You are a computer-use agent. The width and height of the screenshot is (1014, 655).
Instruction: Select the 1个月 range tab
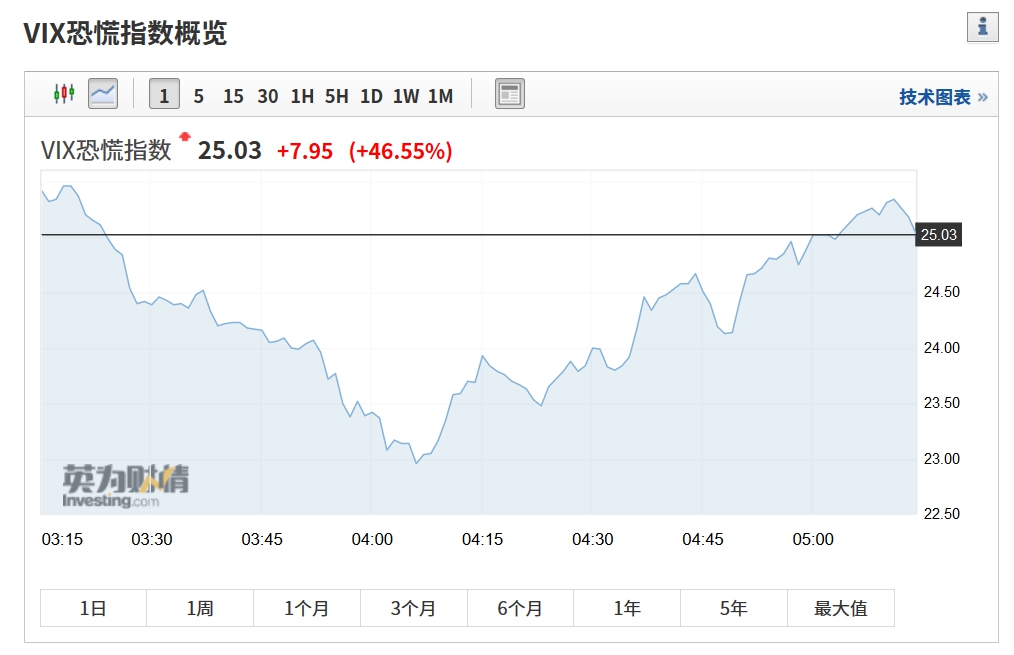coord(306,607)
